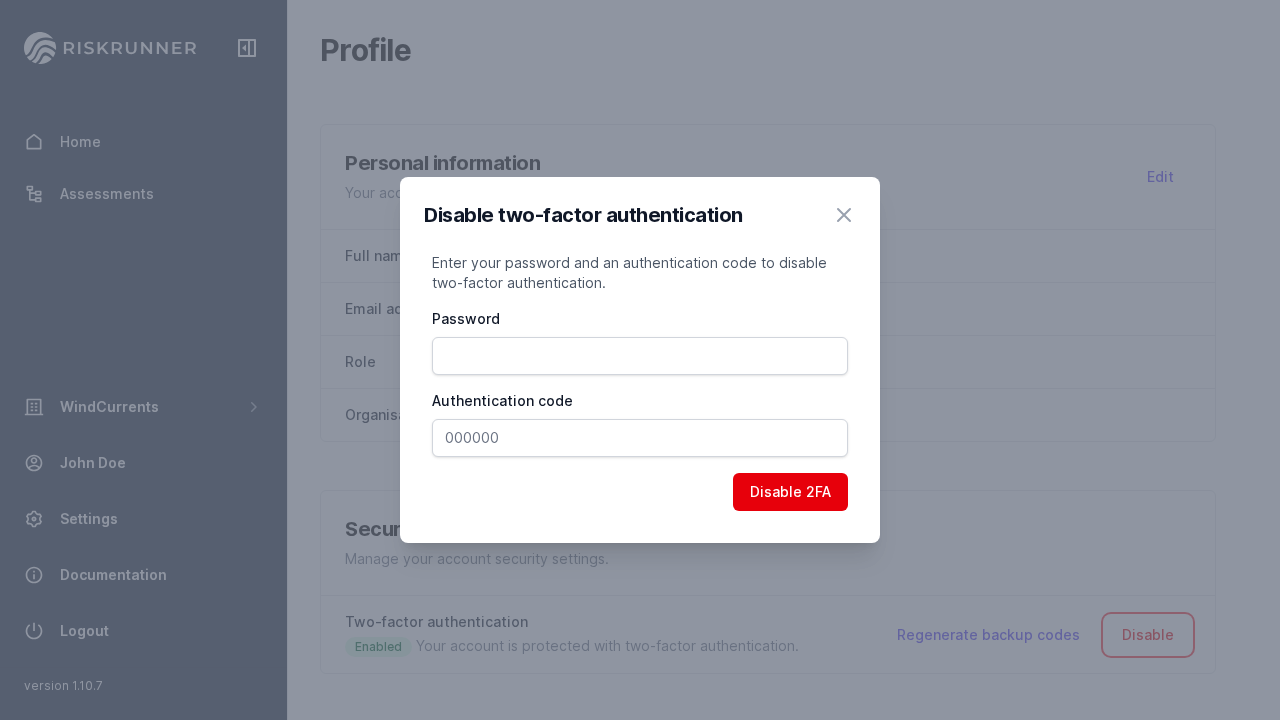1280x720 pixels.
Task: Click the Logout power icon
Action: [x=34, y=631]
